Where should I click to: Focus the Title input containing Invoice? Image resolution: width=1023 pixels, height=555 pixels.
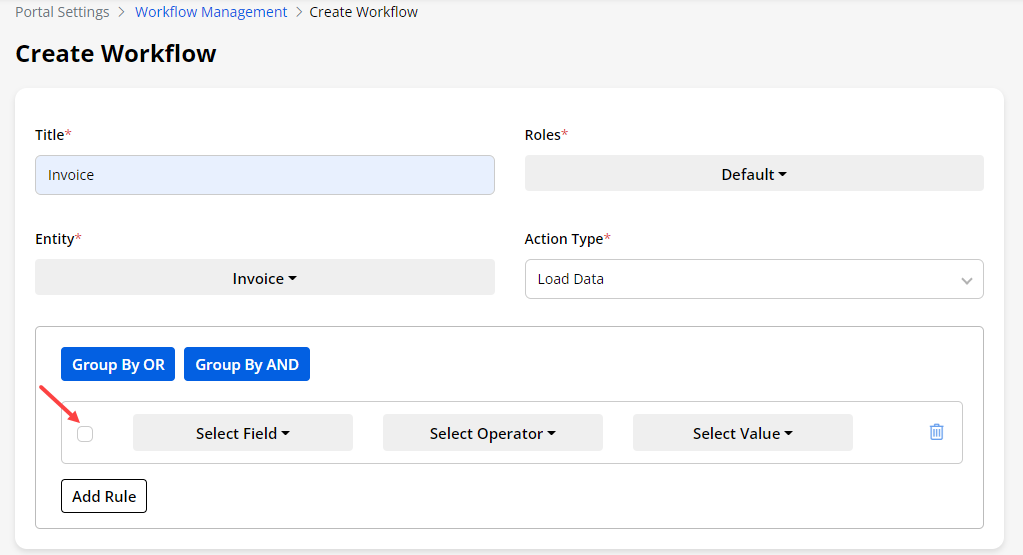(x=265, y=175)
